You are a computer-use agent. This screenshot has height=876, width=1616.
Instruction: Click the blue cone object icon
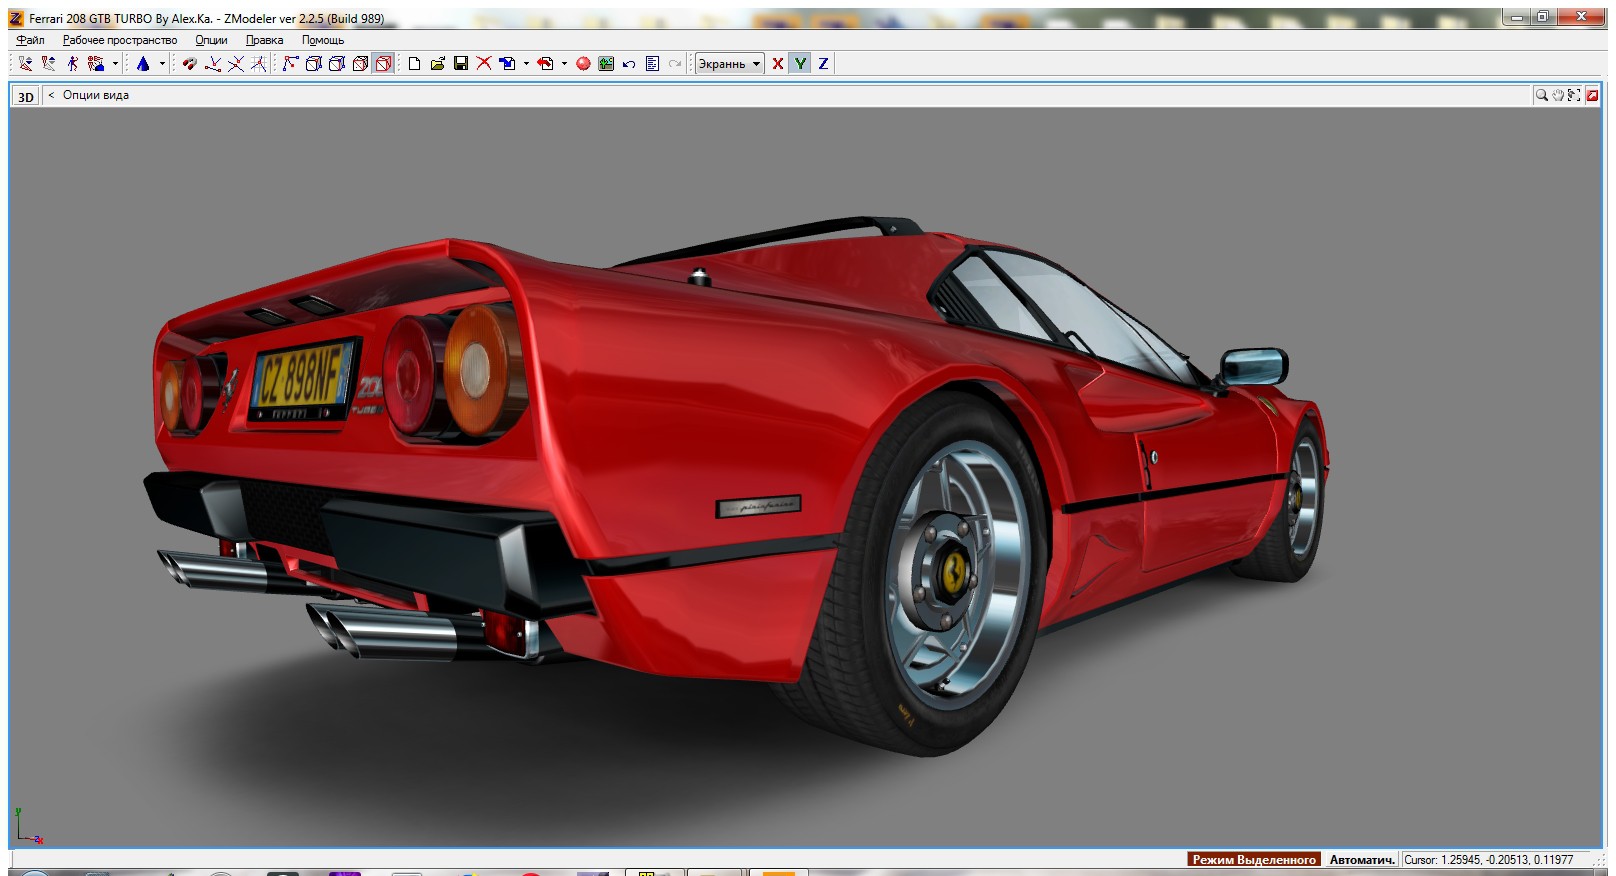143,64
